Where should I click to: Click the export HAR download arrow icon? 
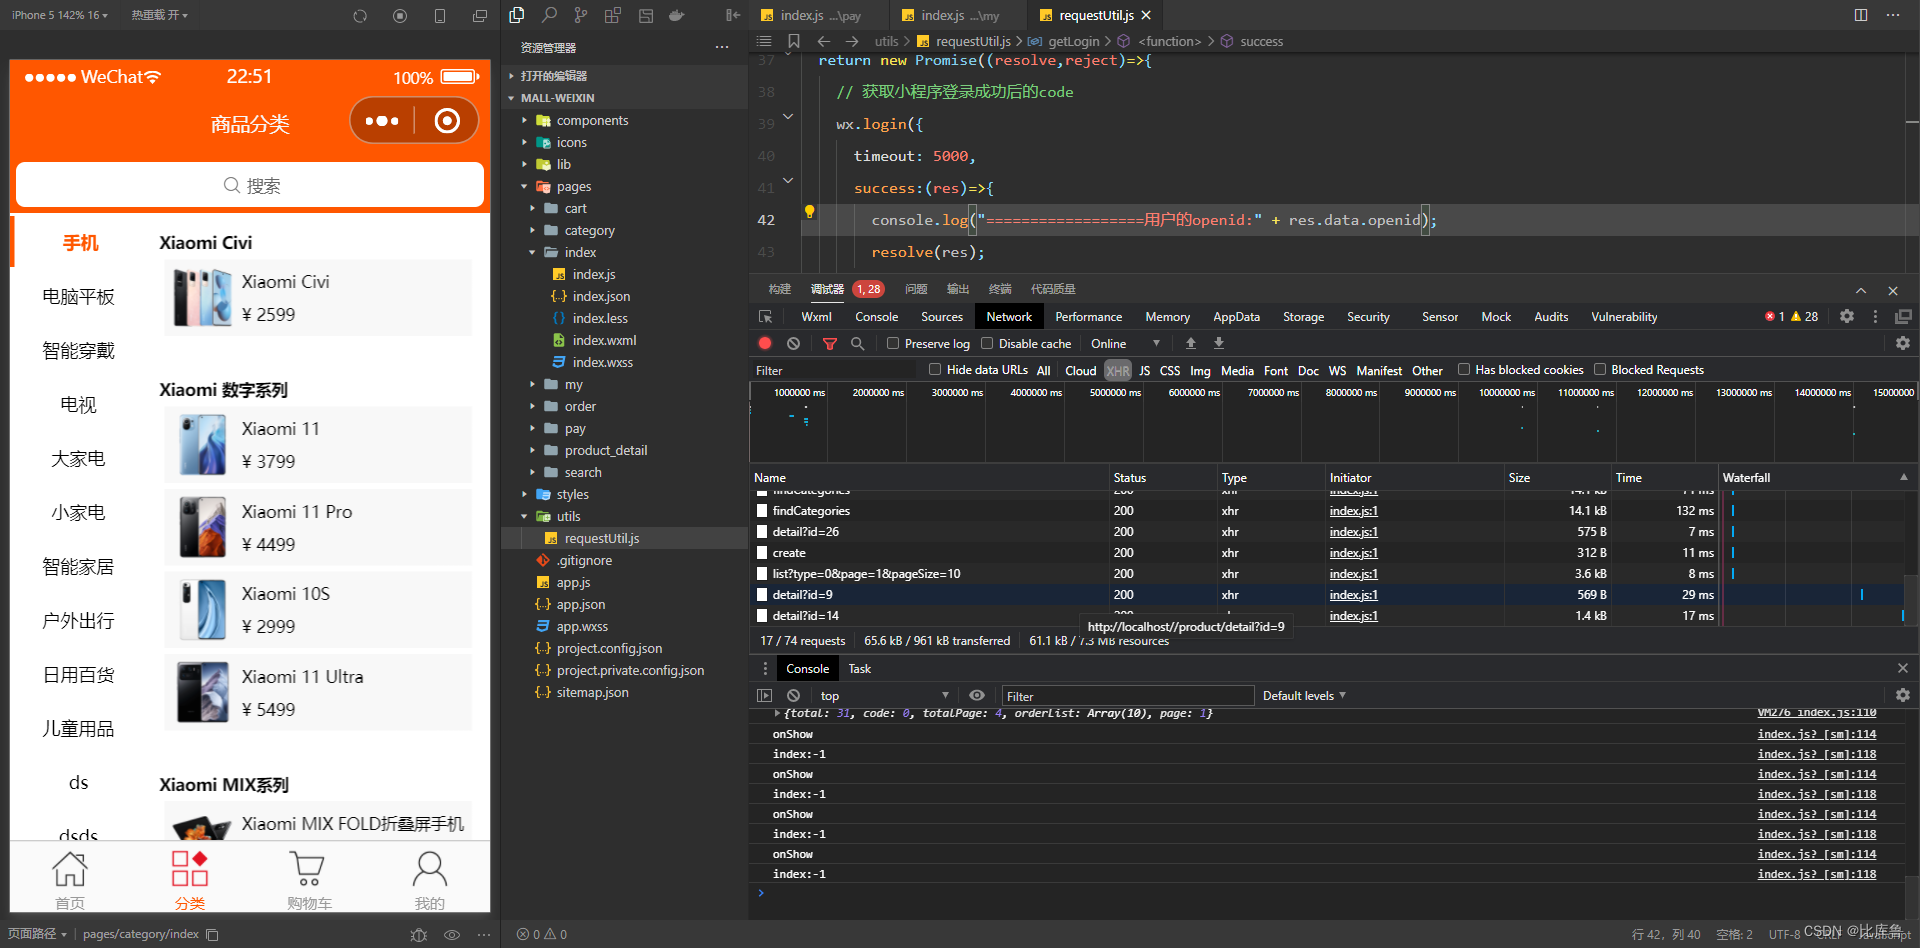pos(1219,343)
